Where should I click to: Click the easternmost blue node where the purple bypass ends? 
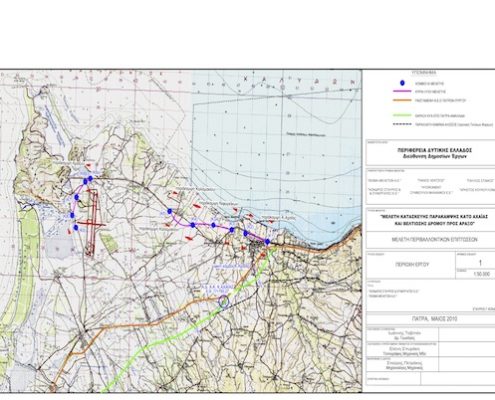267,242
